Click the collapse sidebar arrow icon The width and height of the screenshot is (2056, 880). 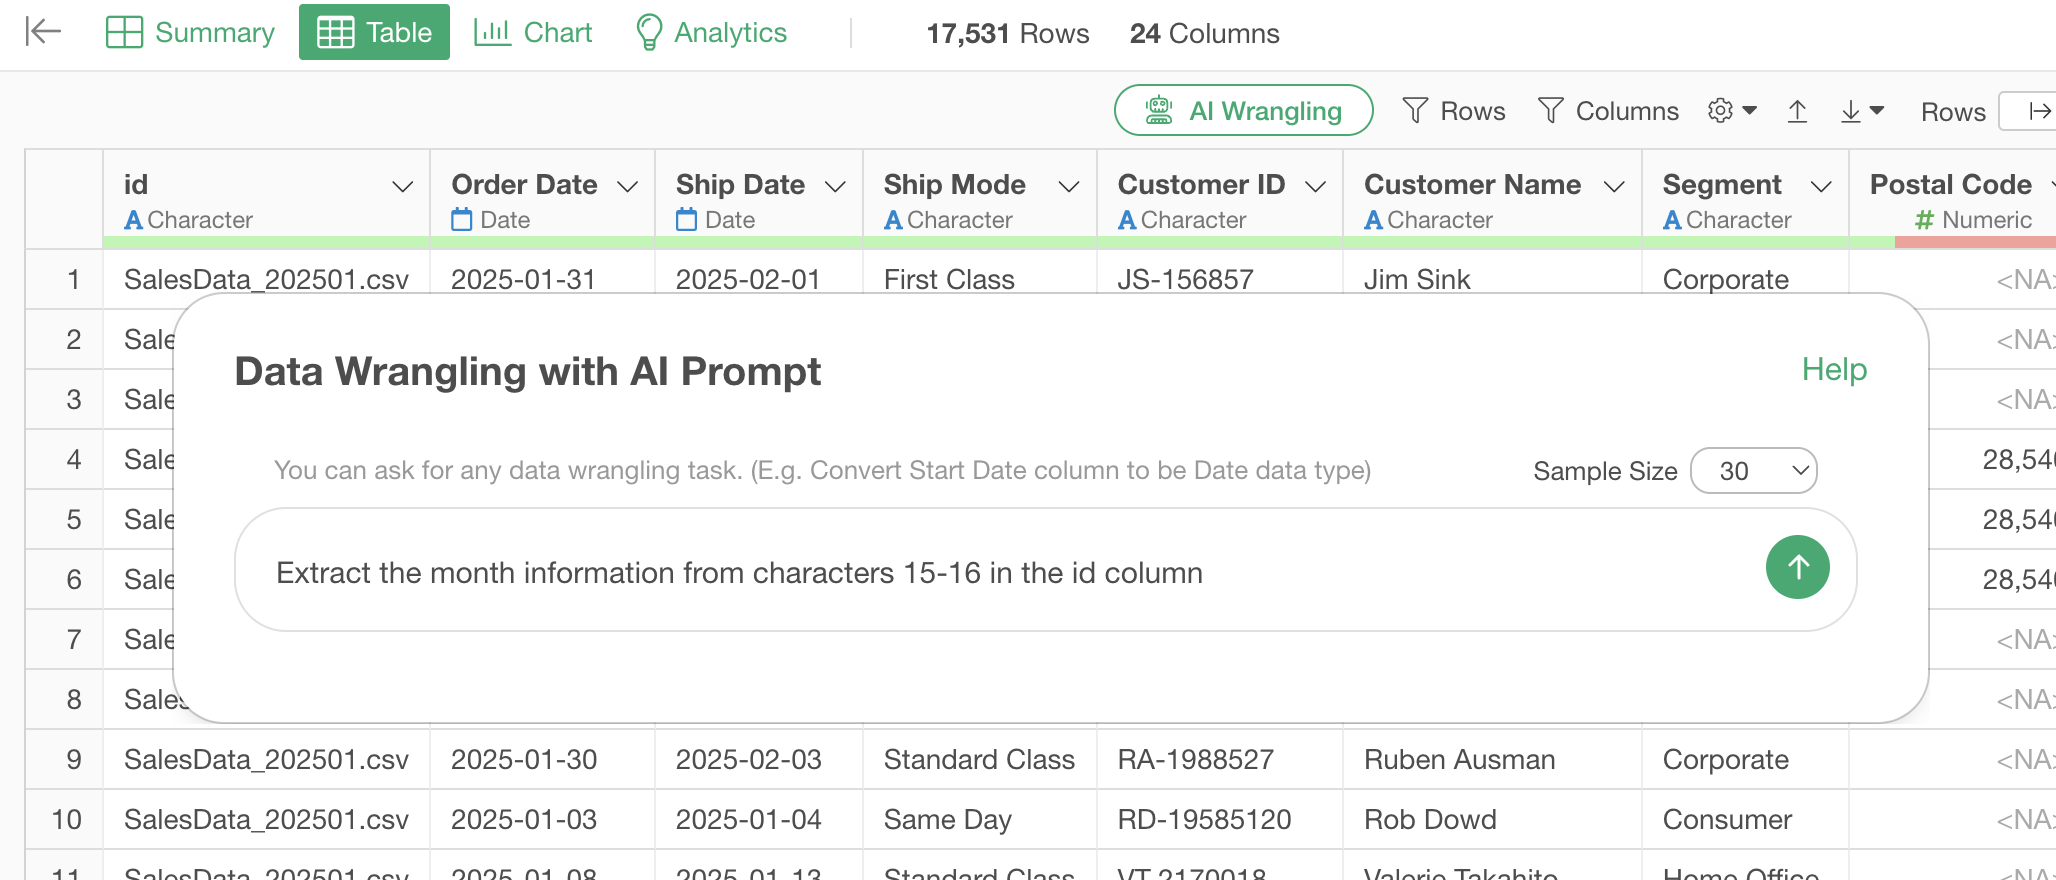[43, 32]
